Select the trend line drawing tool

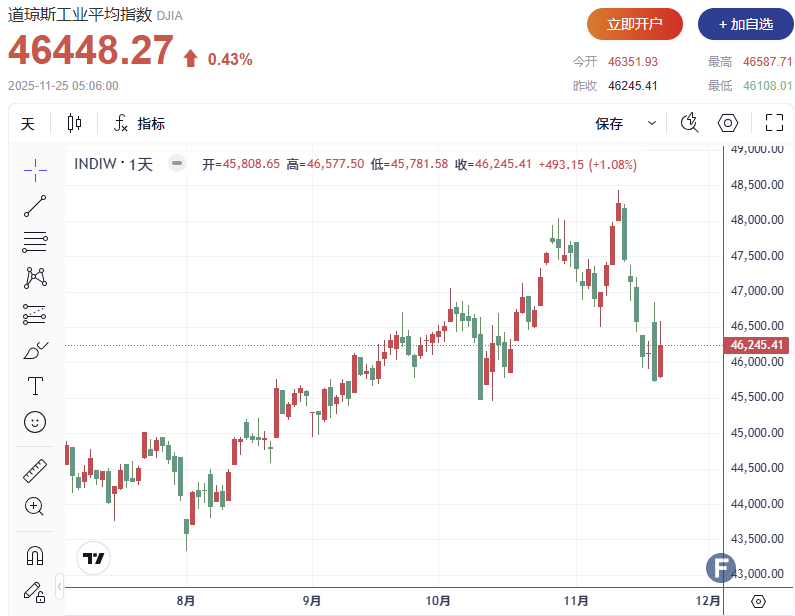(x=35, y=206)
